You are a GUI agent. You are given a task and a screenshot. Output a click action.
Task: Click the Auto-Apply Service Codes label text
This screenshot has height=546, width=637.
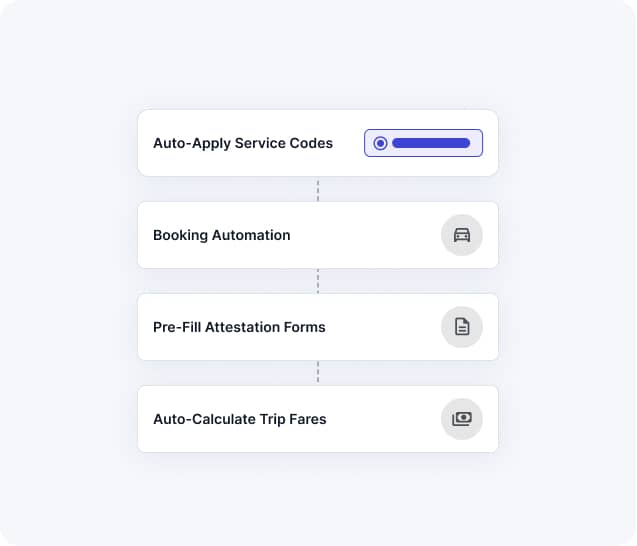click(x=243, y=143)
